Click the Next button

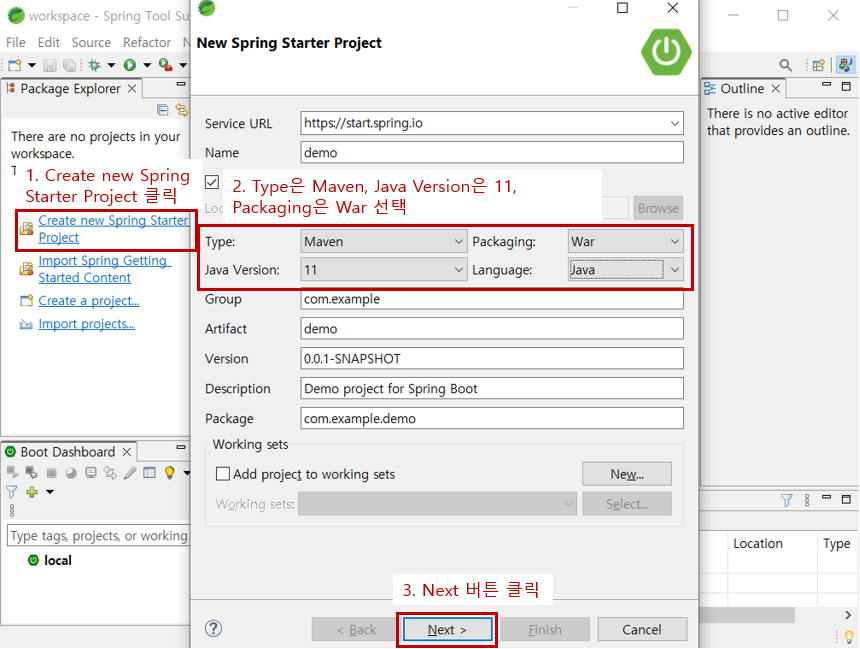pyautogui.click(x=447, y=629)
